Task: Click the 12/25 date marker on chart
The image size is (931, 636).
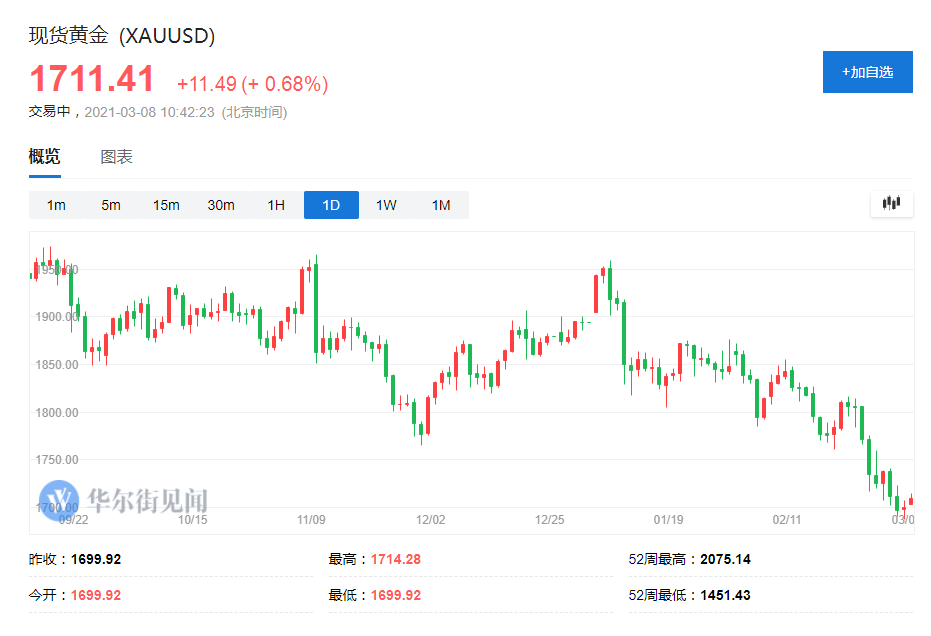Action: pos(551,520)
